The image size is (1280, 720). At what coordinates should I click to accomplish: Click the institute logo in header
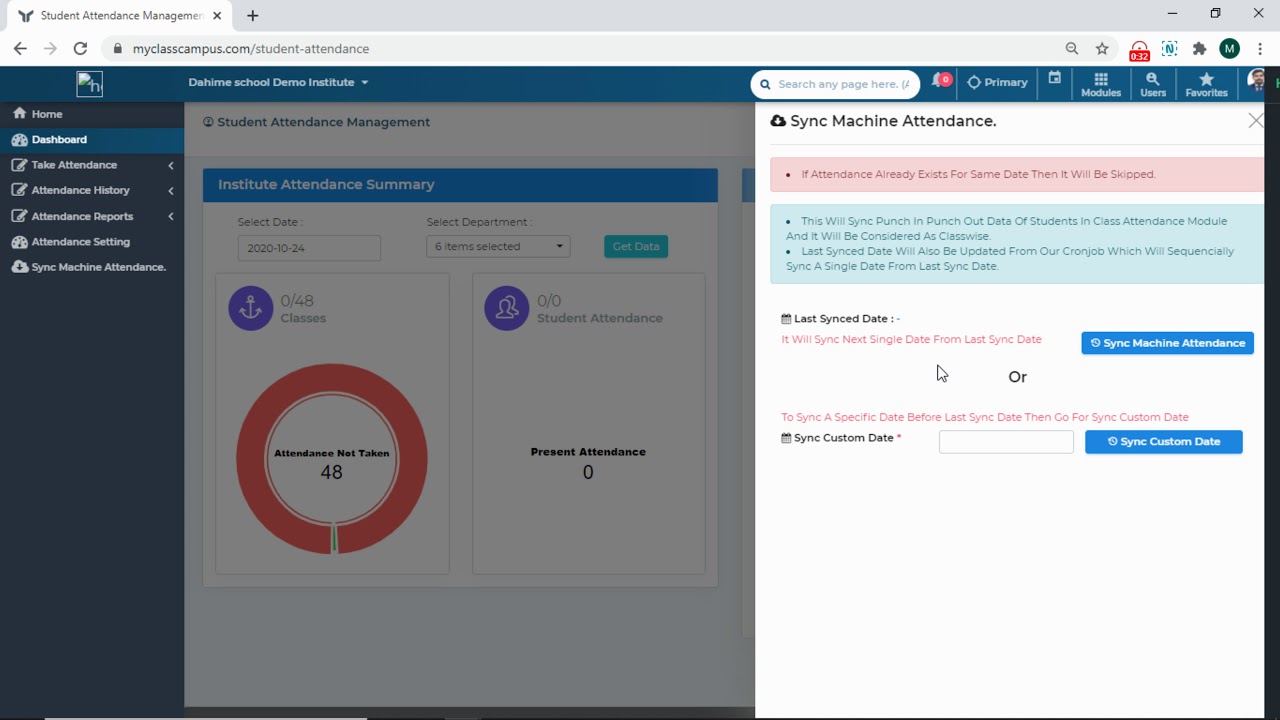90,84
